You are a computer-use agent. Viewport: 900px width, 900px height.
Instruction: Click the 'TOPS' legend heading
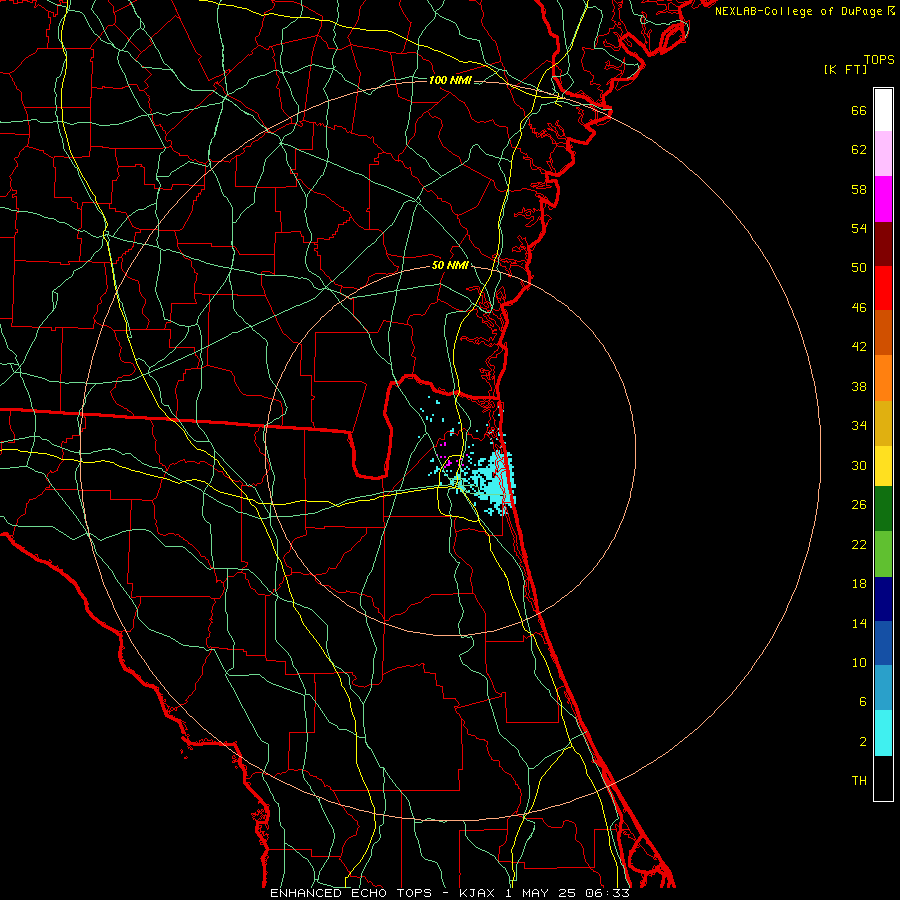pyautogui.click(x=879, y=59)
